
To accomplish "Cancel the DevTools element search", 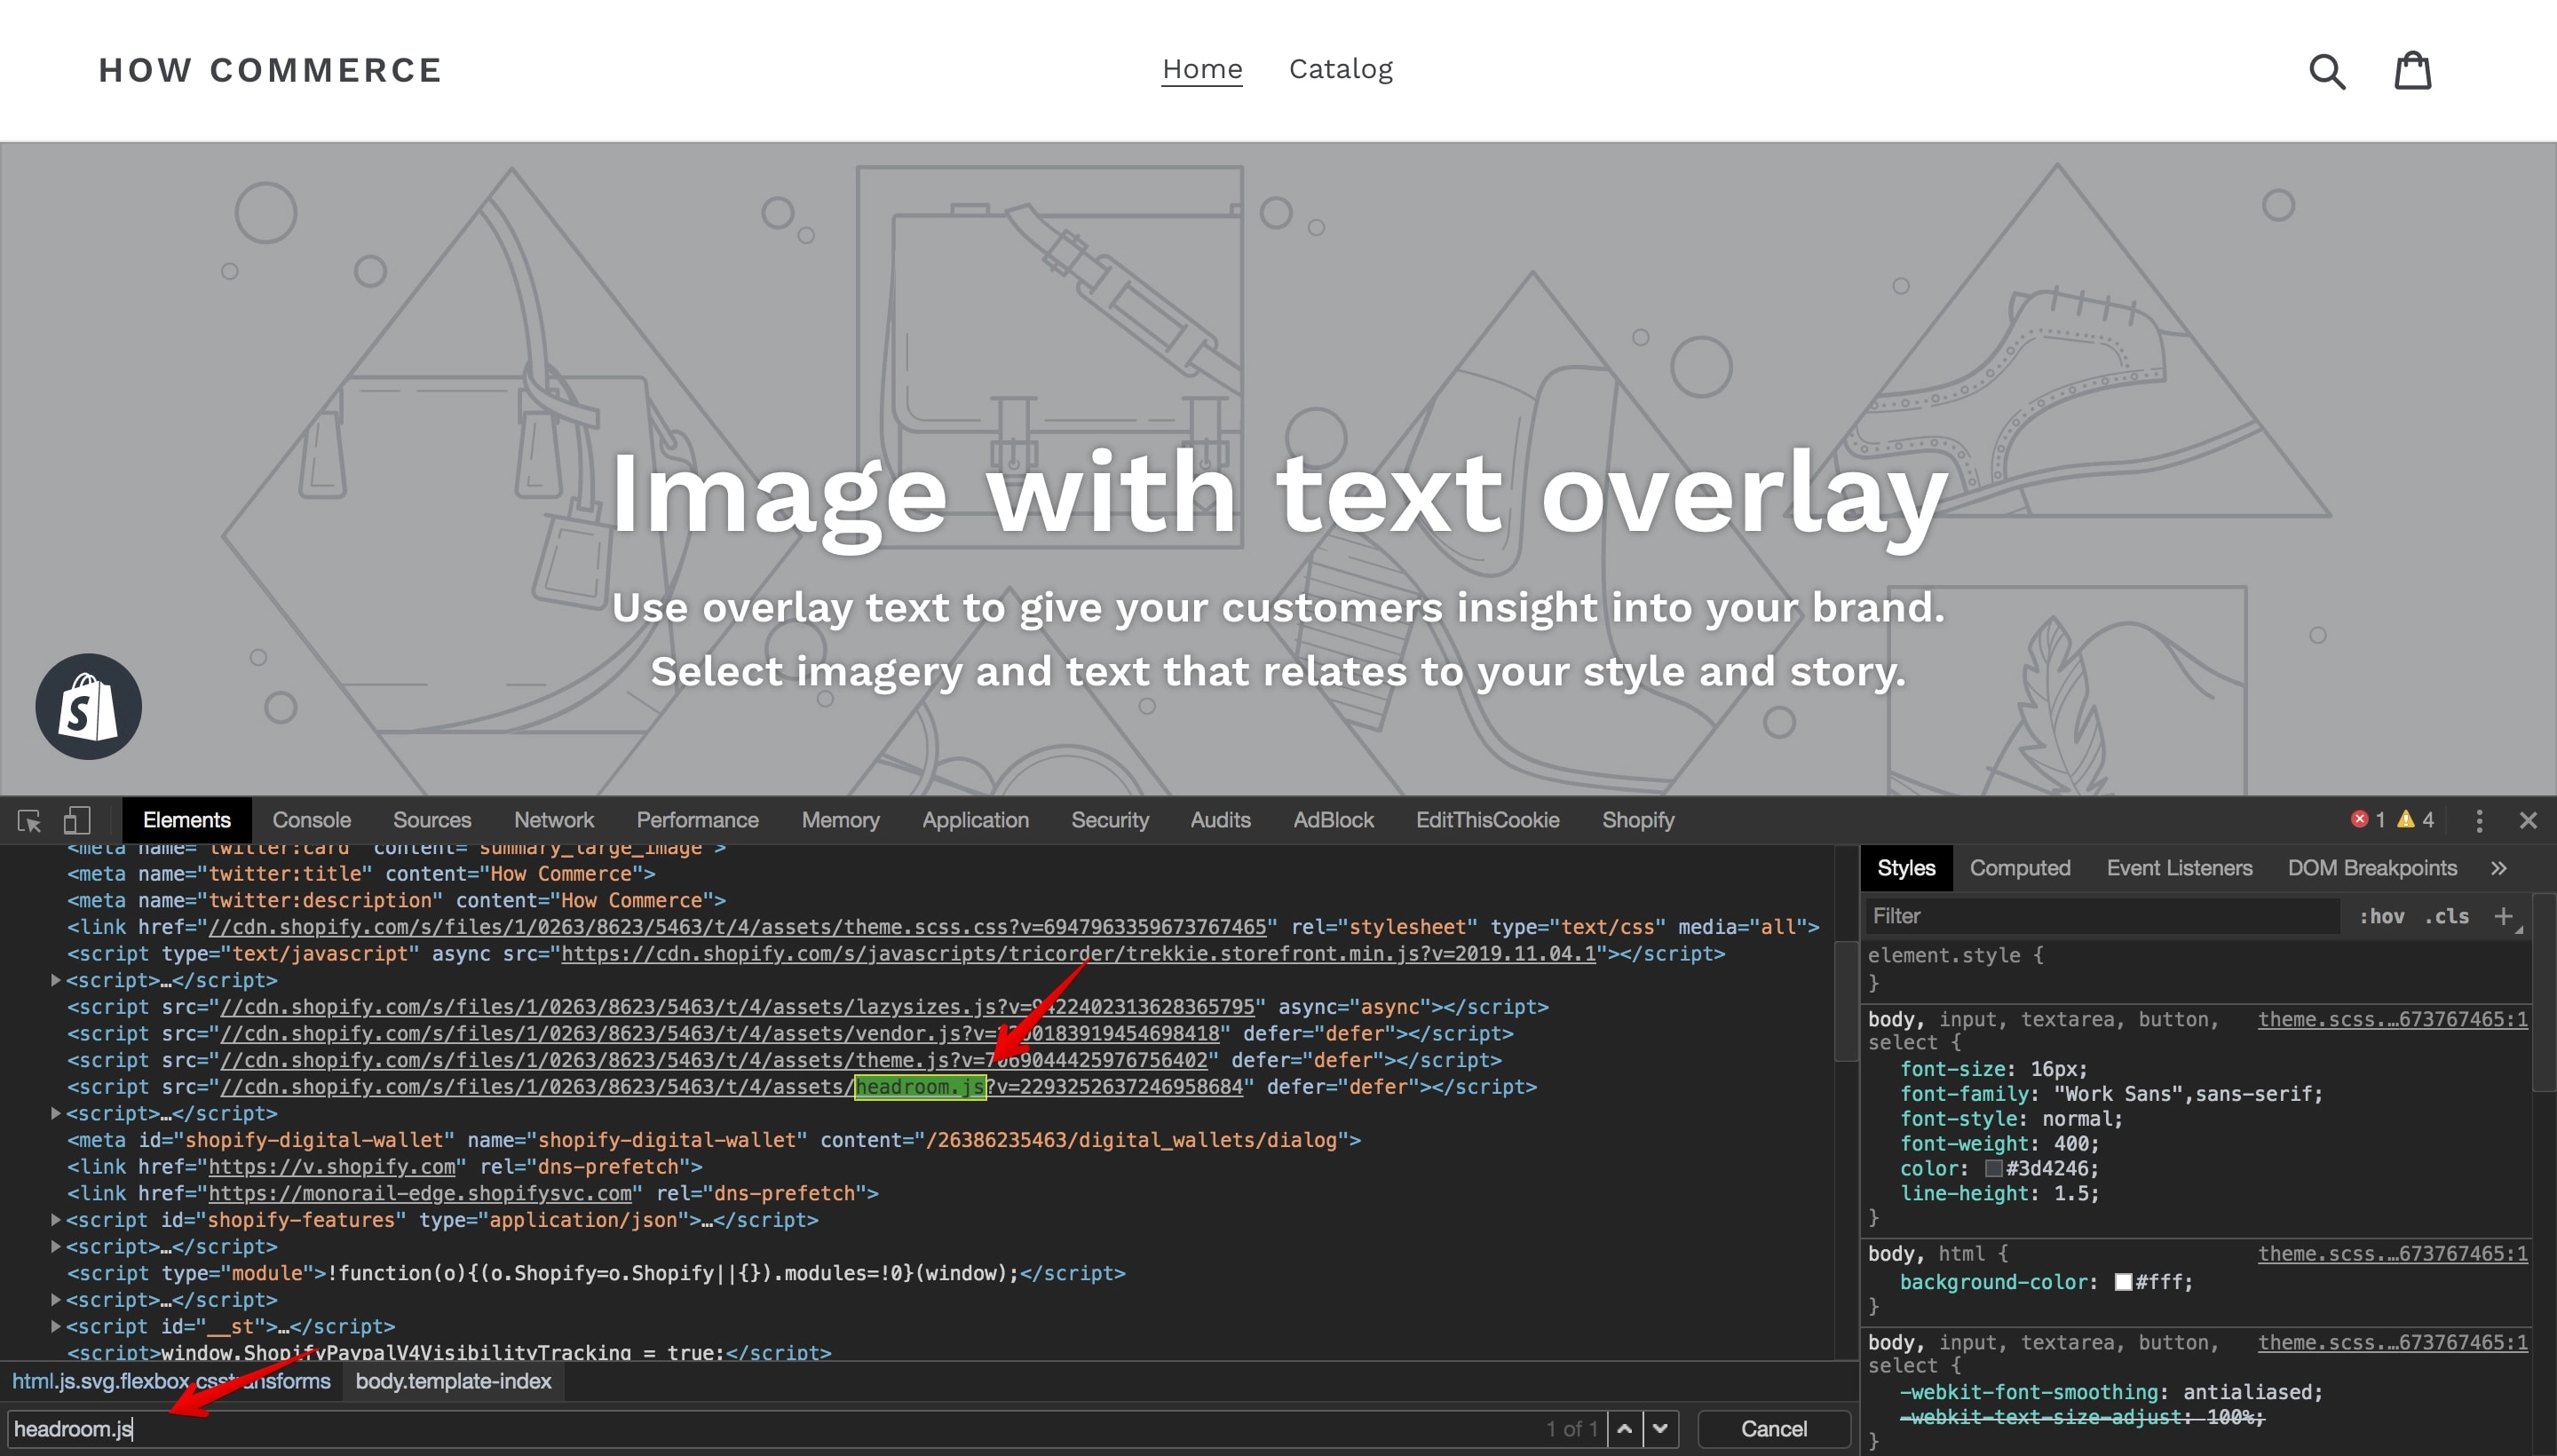I will click(x=1773, y=1428).
